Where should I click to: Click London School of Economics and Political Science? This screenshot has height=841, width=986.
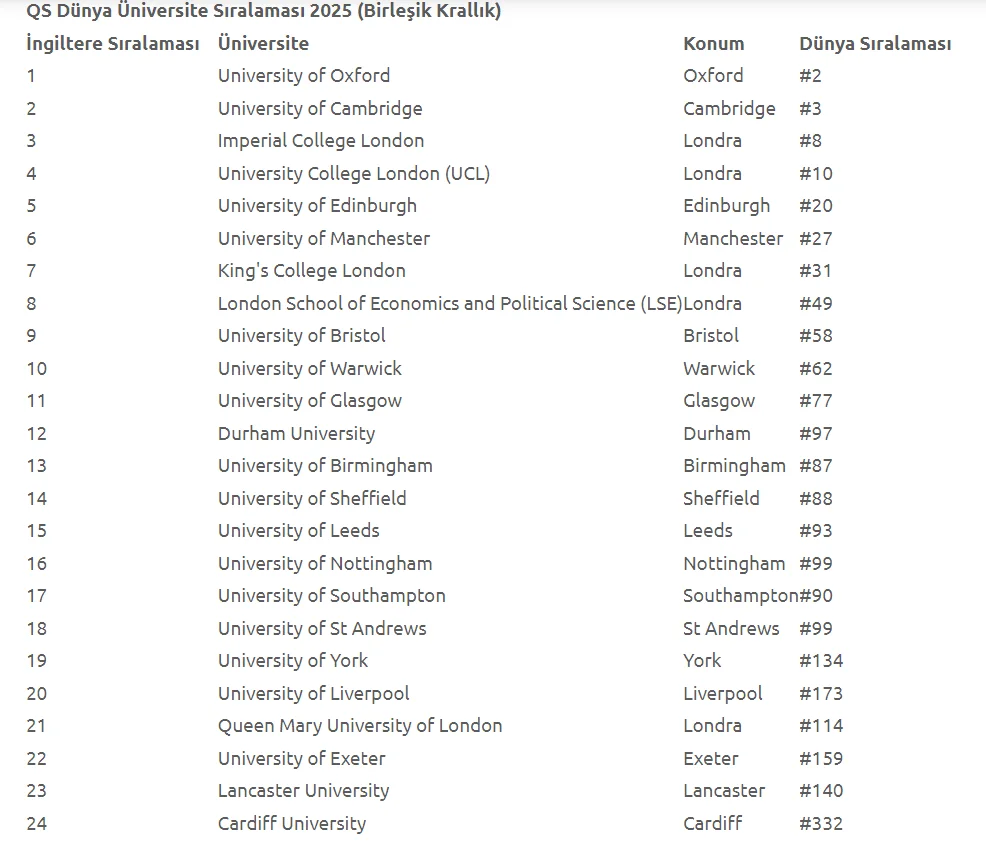coord(450,304)
